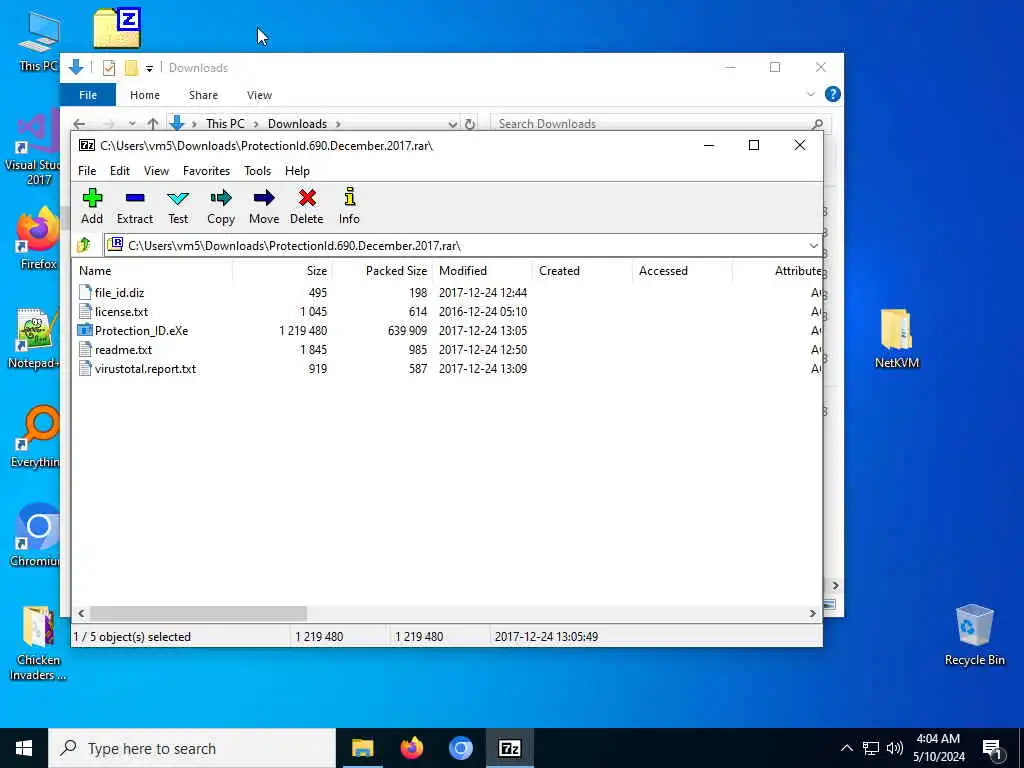Screen dimensions: 1024x768
Task: Click This PC in the Explorer breadcrumb
Action: point(225,123)
